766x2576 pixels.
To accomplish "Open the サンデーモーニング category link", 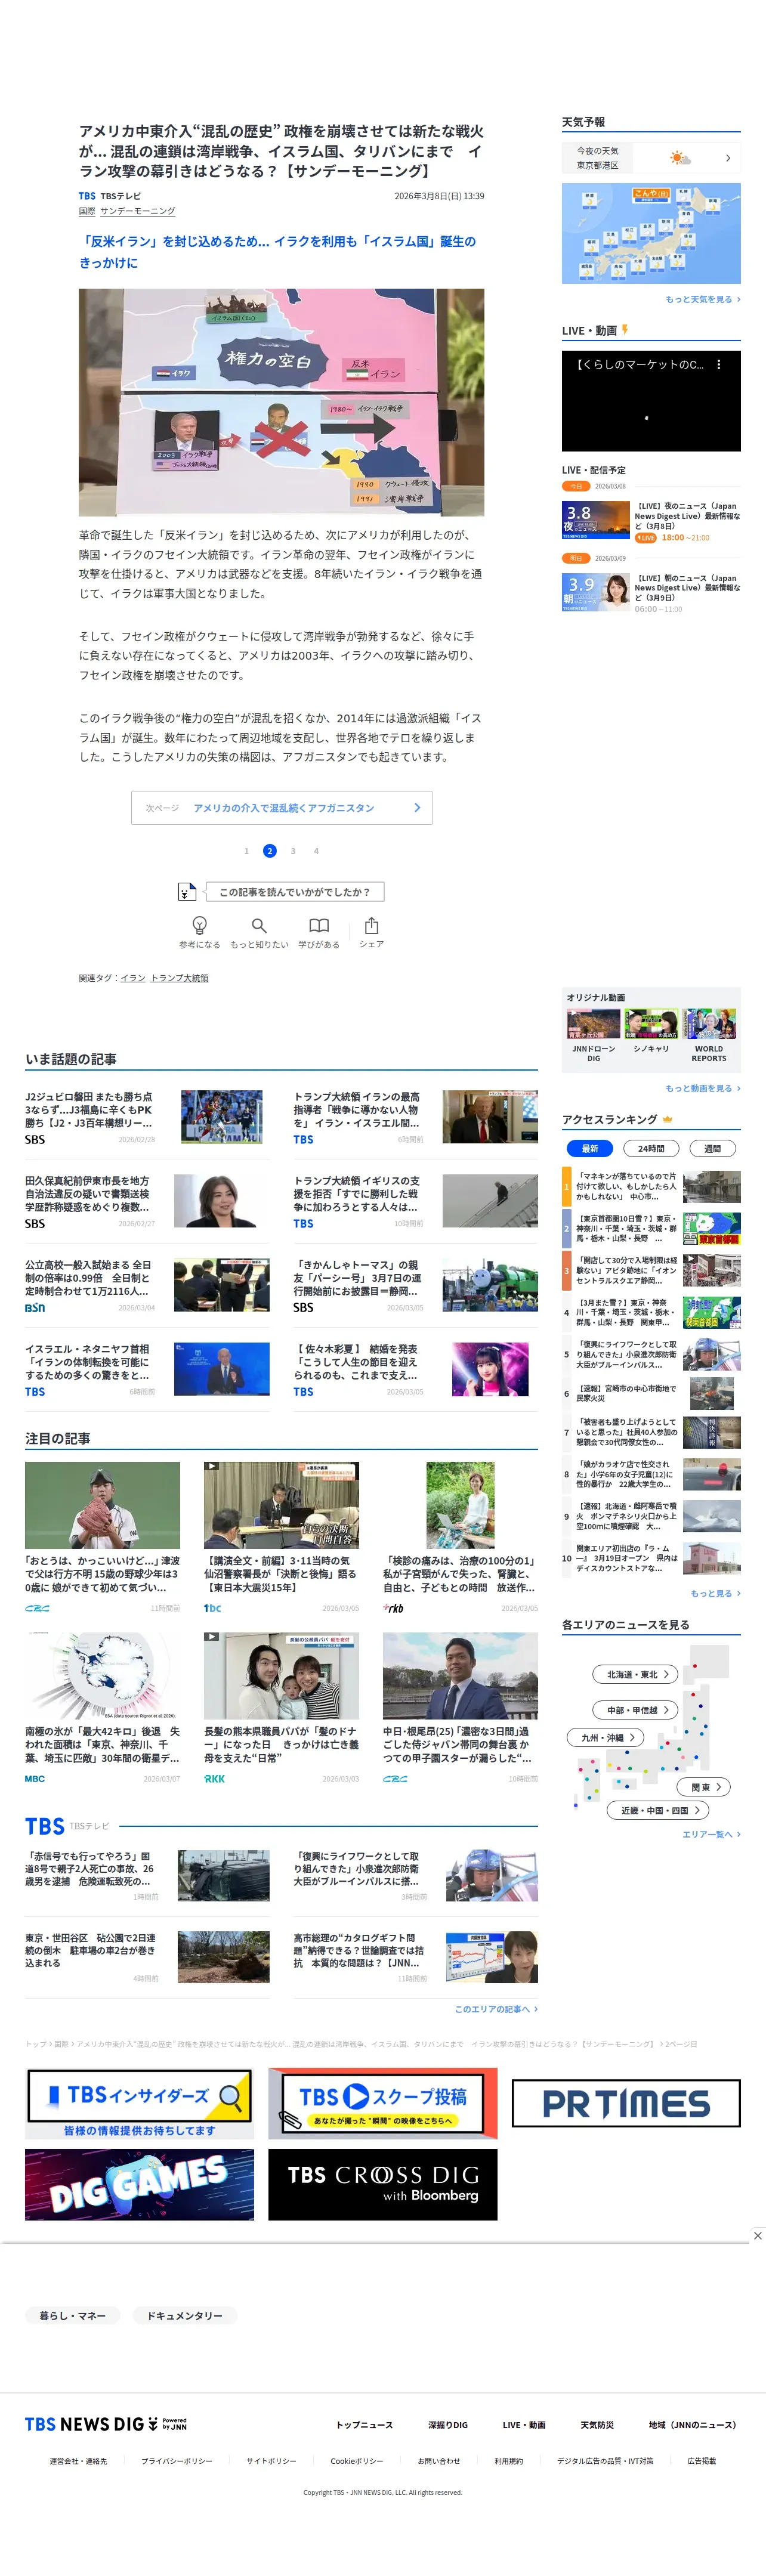I will click(138, 211).
